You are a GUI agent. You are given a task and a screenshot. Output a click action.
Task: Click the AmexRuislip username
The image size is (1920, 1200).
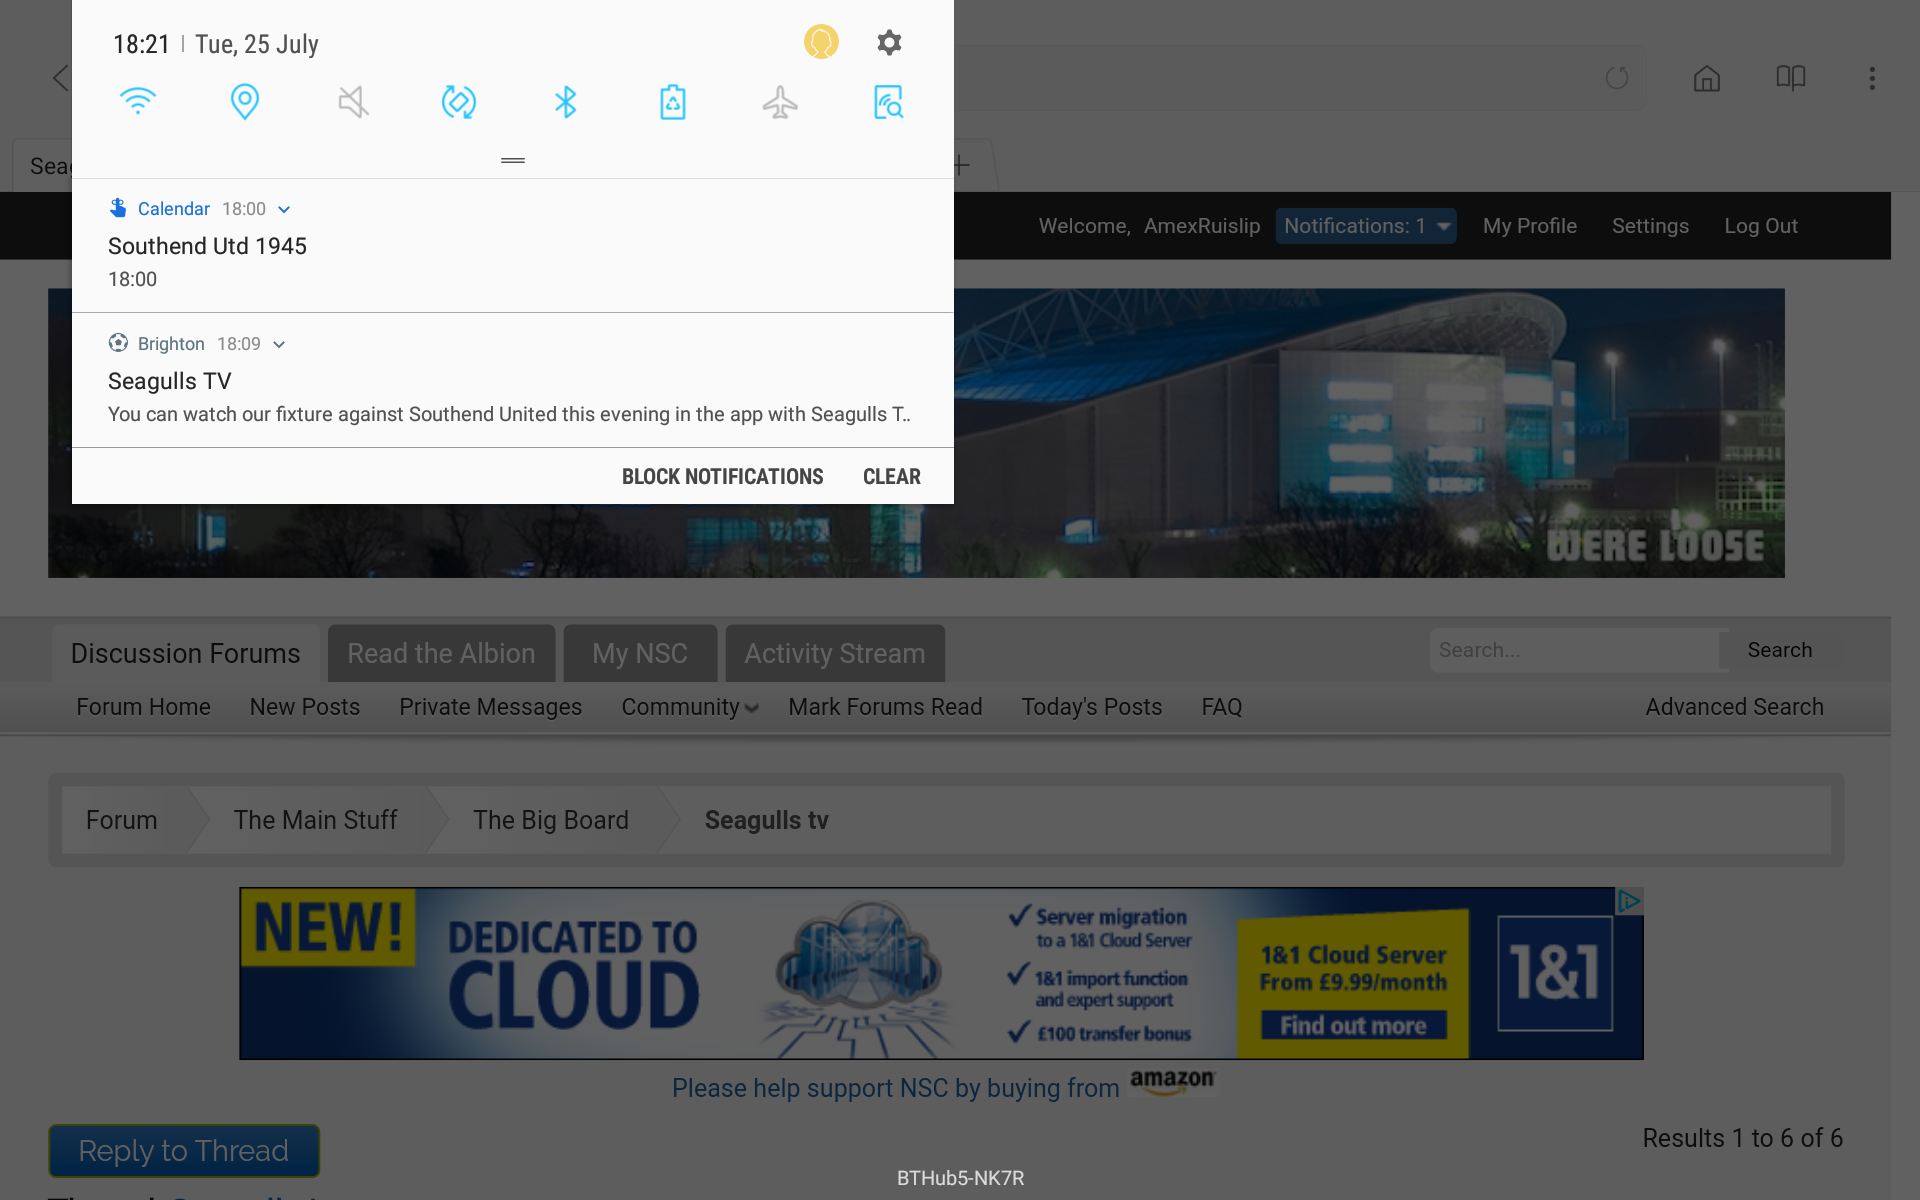coord(1202,226)
